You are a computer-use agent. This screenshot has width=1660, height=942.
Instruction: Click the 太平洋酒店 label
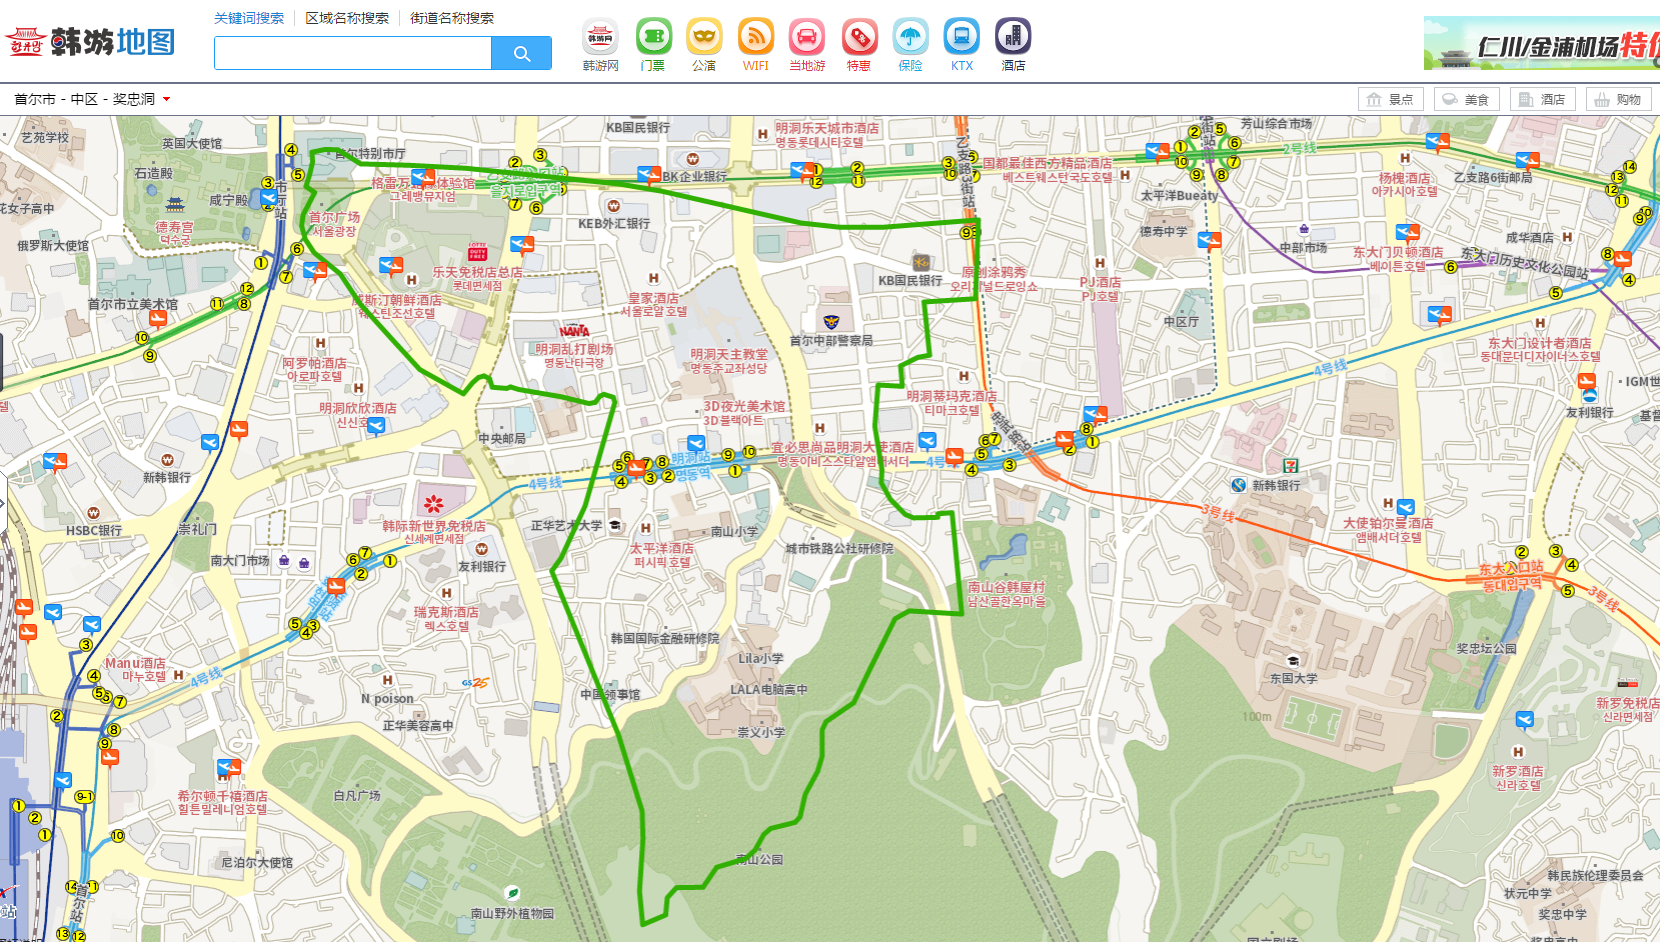point(662,555)
